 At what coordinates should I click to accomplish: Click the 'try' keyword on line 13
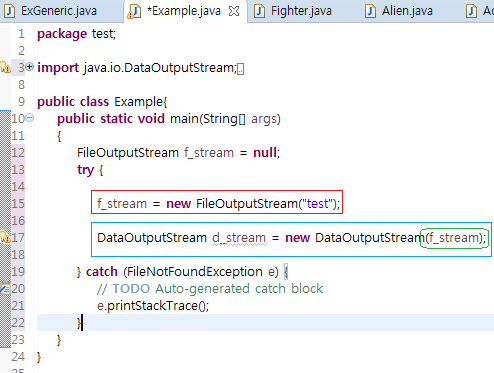86,170
